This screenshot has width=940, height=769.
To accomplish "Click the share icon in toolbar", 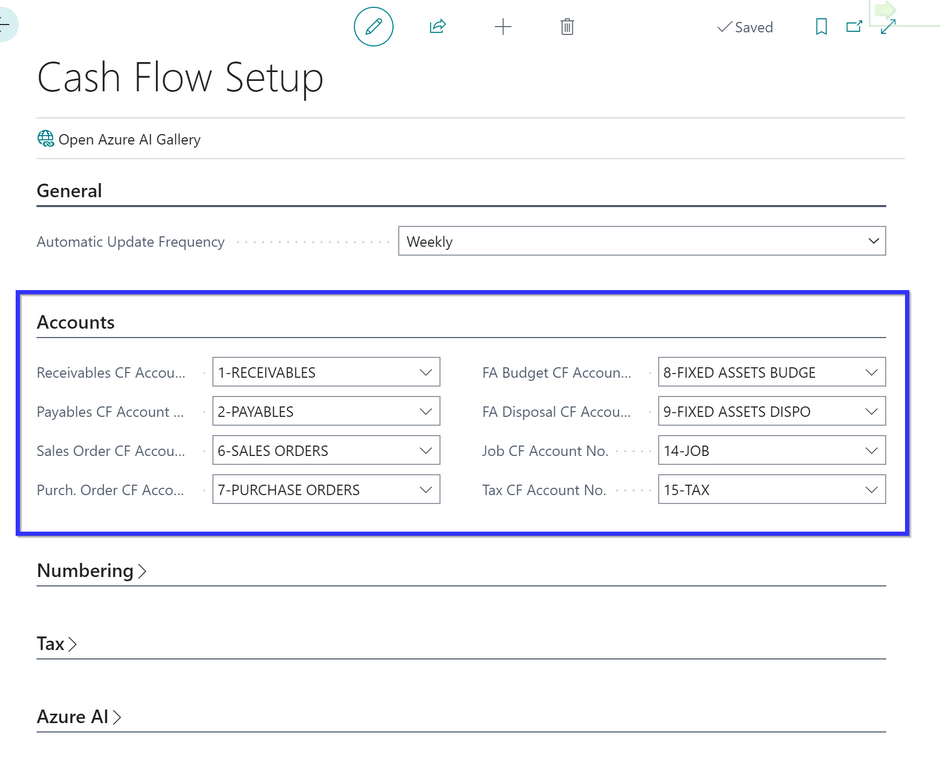I will [437, 27].
